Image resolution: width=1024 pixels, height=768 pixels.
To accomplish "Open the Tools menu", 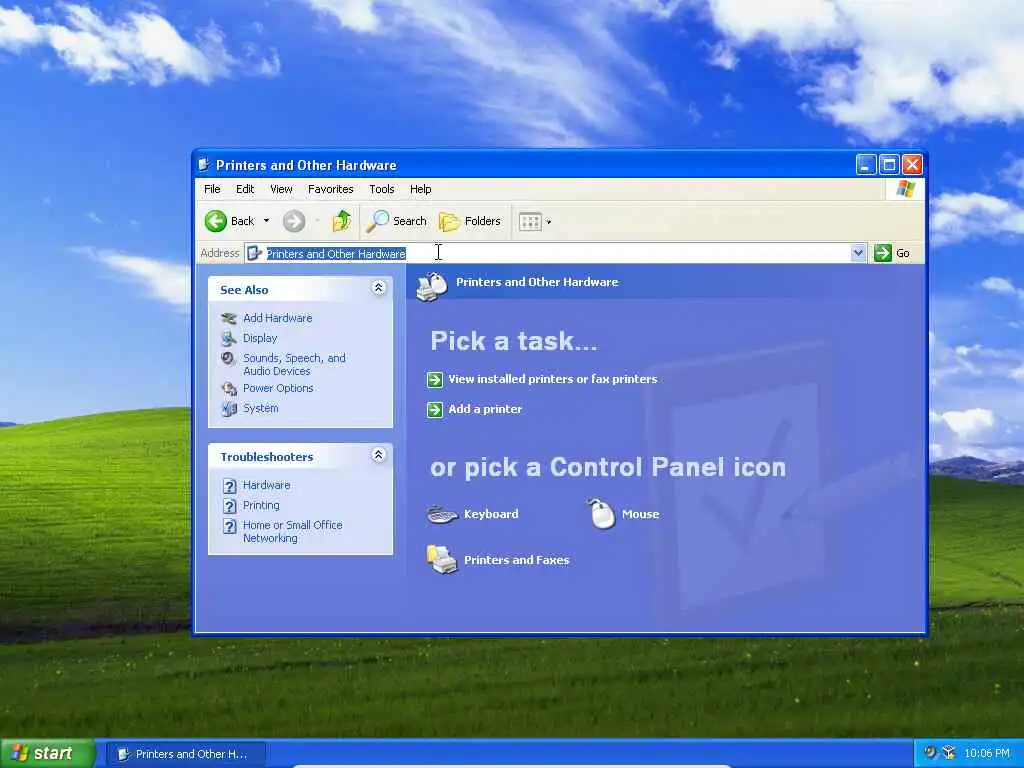I will point(381,189).
